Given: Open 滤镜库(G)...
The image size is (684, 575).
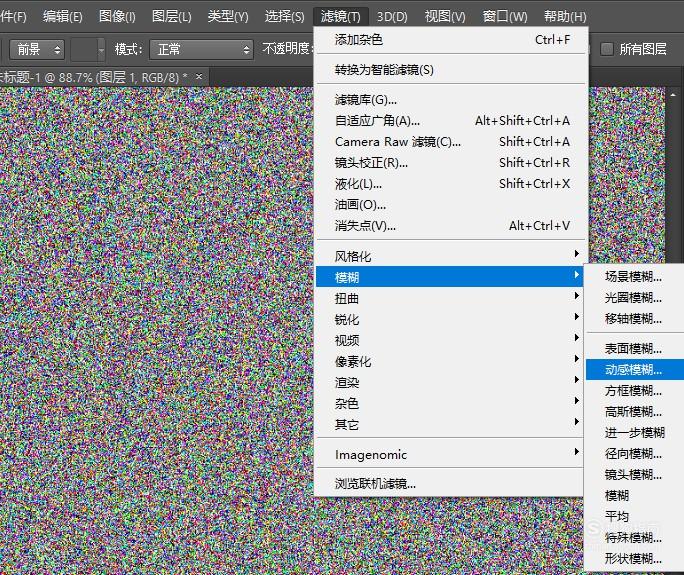Looking at the screenshot, I should [452, 100].
